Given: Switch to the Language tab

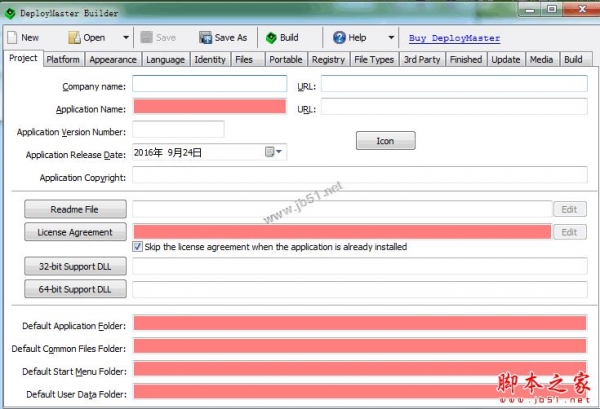Looking at the screenshot, I should click(165, 60).
